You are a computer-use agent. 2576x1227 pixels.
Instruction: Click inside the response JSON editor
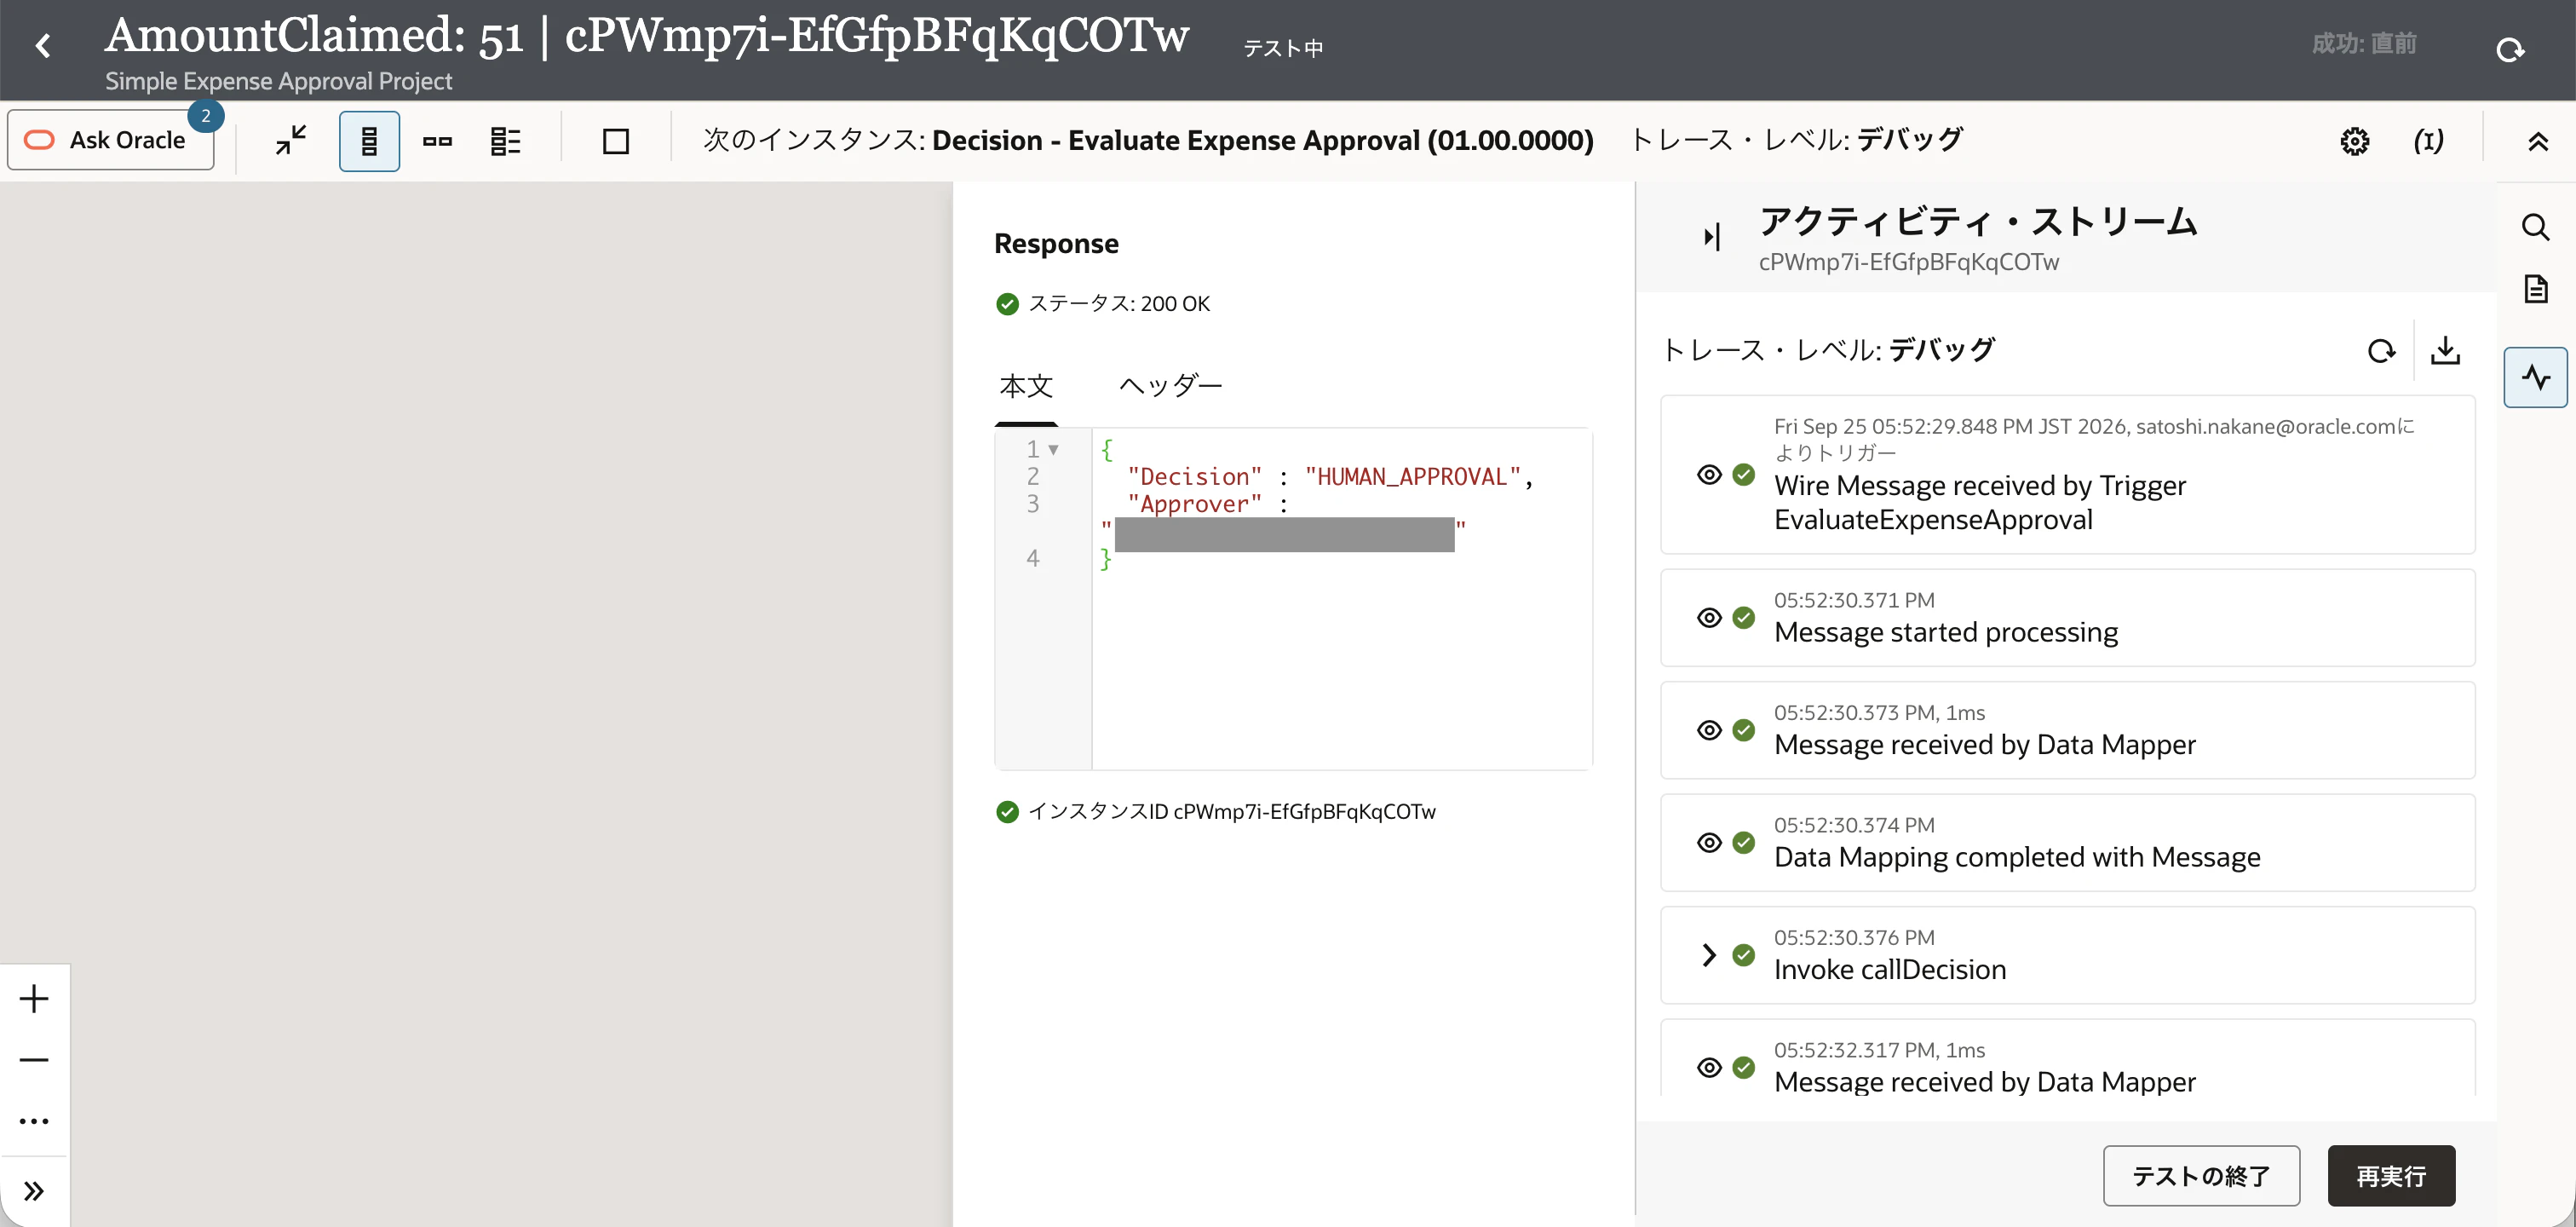(x=1293, y=599)
